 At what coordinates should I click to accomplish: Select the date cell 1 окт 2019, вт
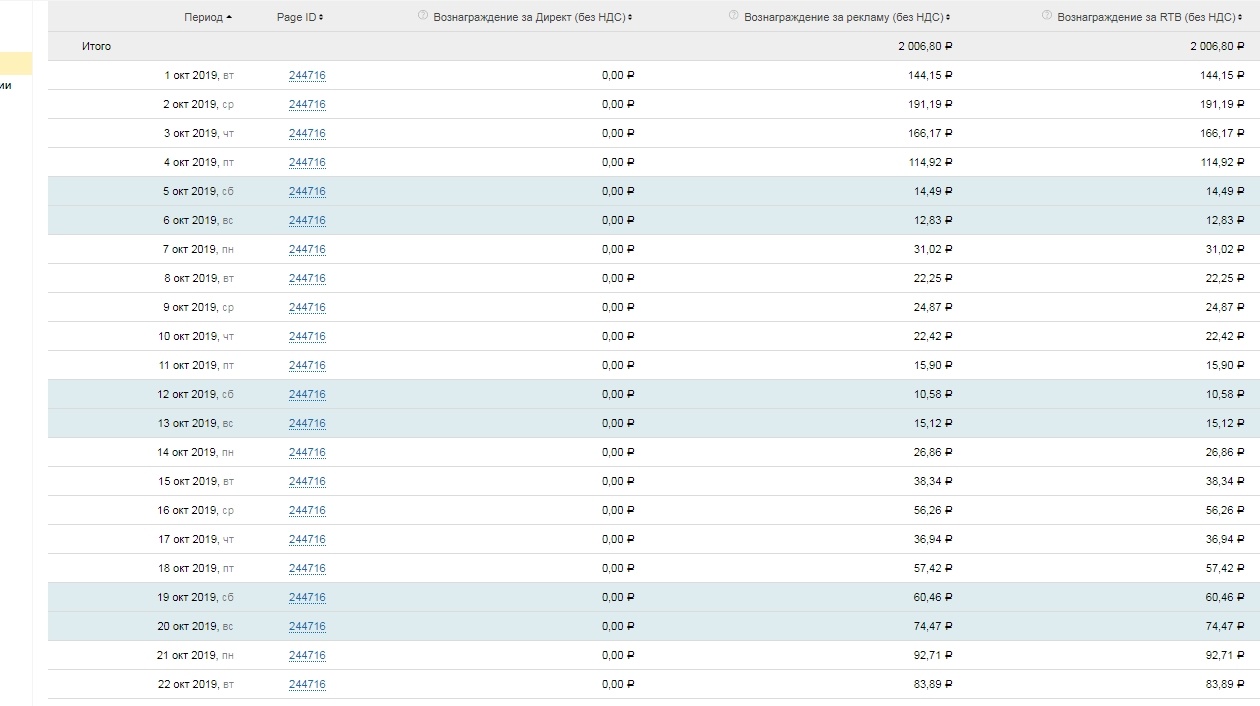[199, 75]
